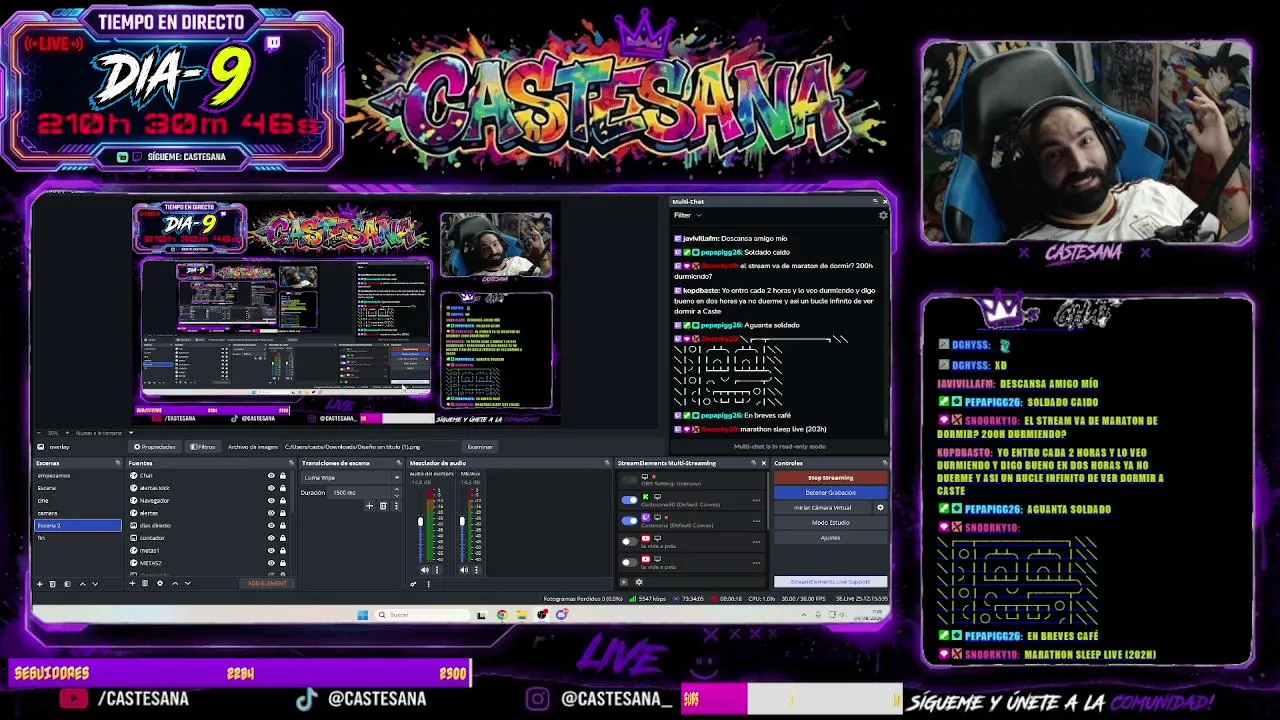The width and height of the screenshot is (1280, 720).
Task: Open virtual camera settings gear icon
Action: pyautogui.click(x=880, y=508)
